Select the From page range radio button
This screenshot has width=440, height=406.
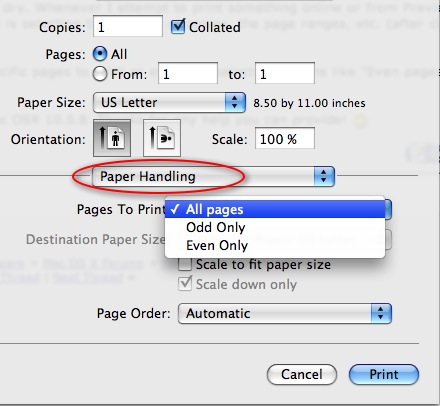(x=100, y=74)
